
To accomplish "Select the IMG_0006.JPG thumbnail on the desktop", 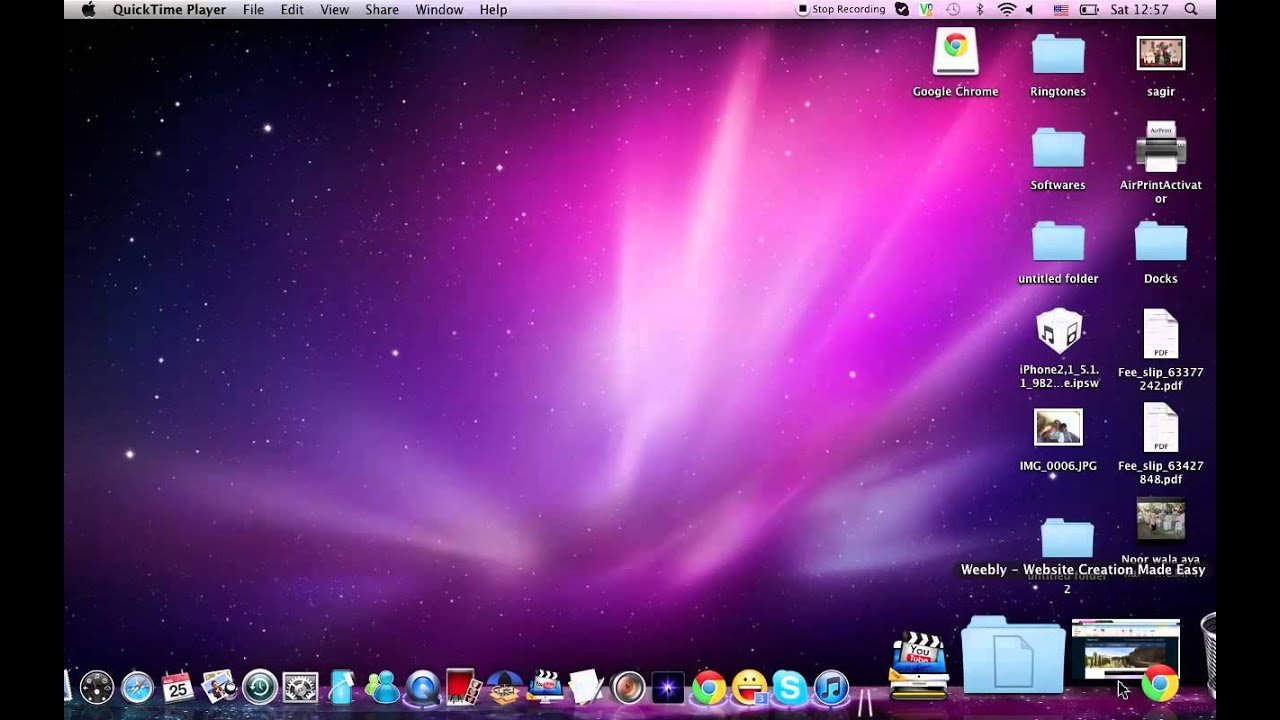I will pyautogui.click(x=1058, y=428).
